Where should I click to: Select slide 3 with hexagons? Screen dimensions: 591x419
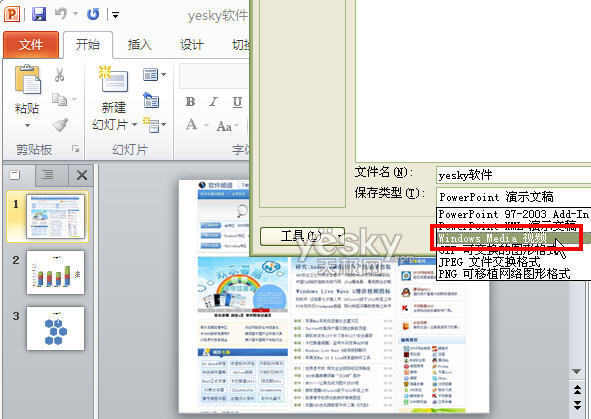tap(55, 328)
